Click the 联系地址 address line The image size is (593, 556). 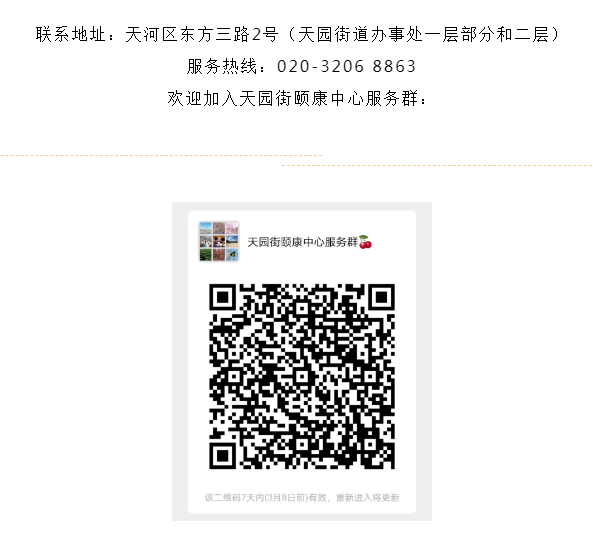[x=297, y=34]
